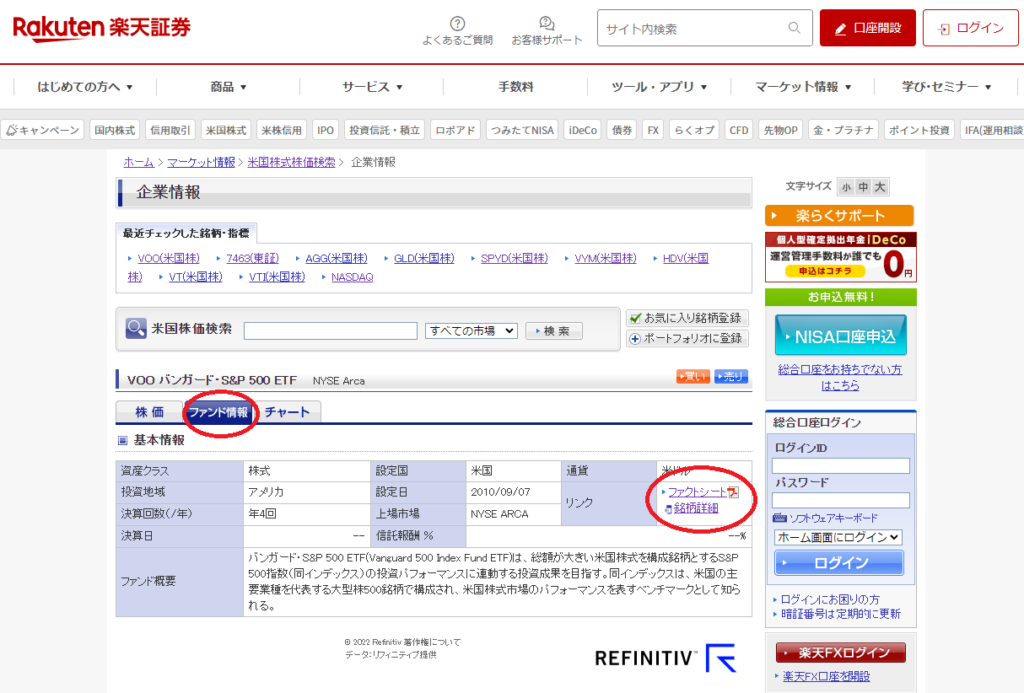Click the site search magnifier icon

(x=794, y=27)
